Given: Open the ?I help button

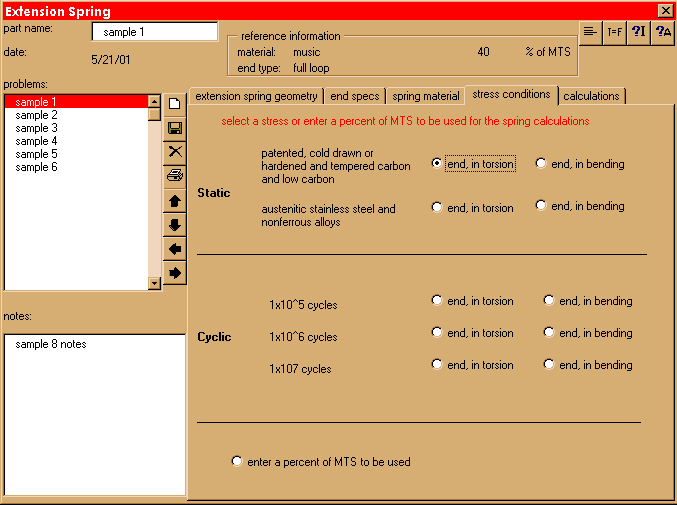Looking at the screenshot, I should click(x=639, y=32).
